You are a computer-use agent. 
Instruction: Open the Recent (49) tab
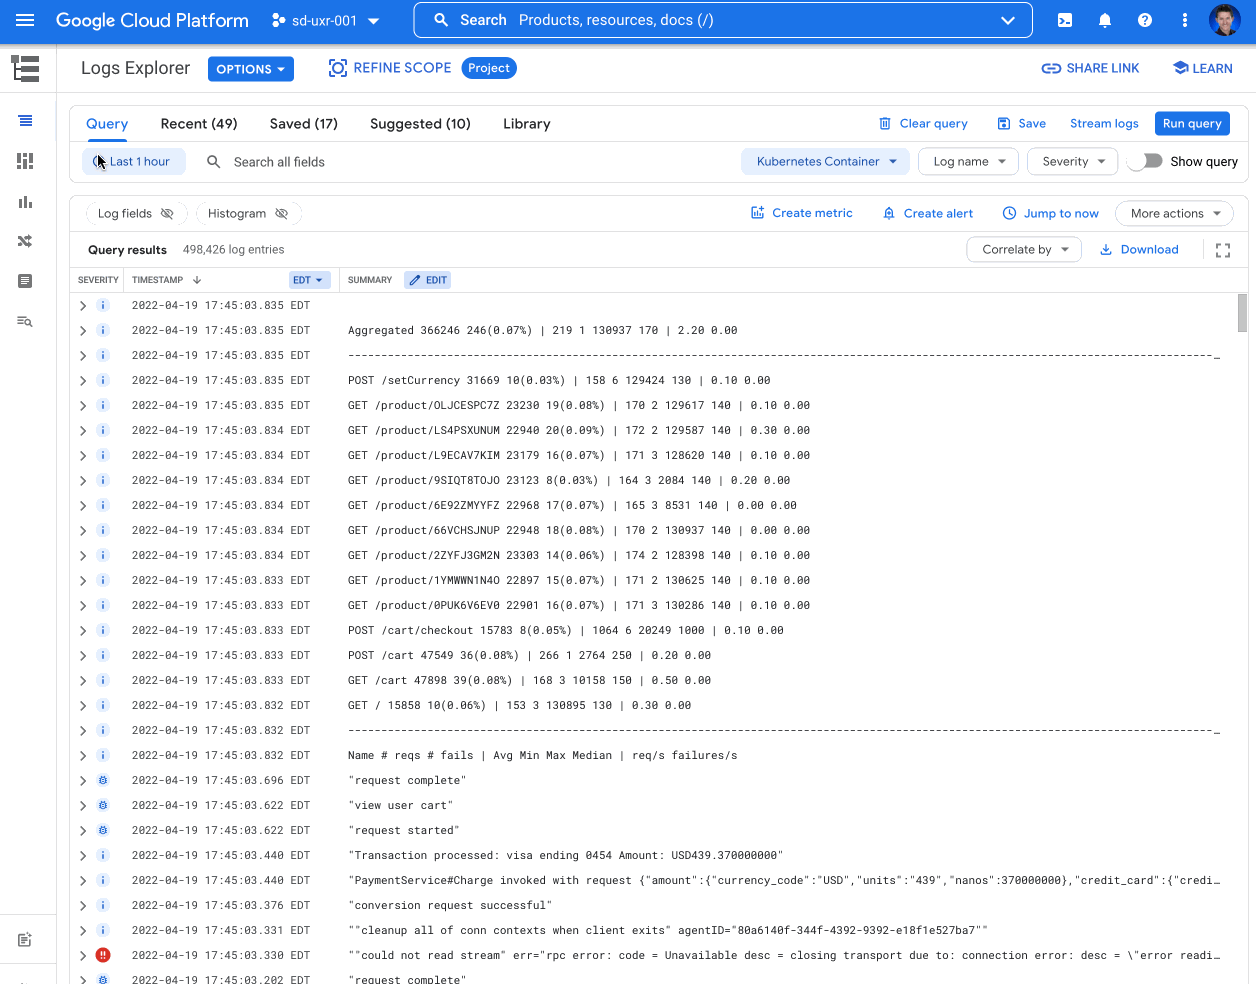click(x=198, y=123)
